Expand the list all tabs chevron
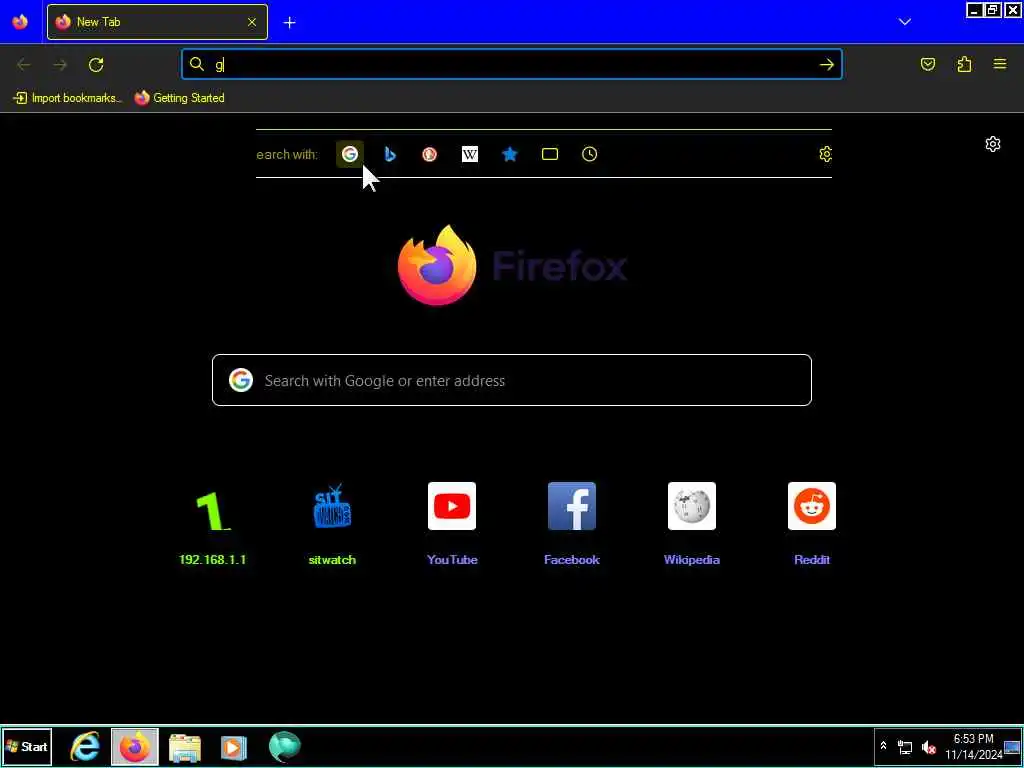Screen dimensions: 1024x768 (x=904, y=22)
